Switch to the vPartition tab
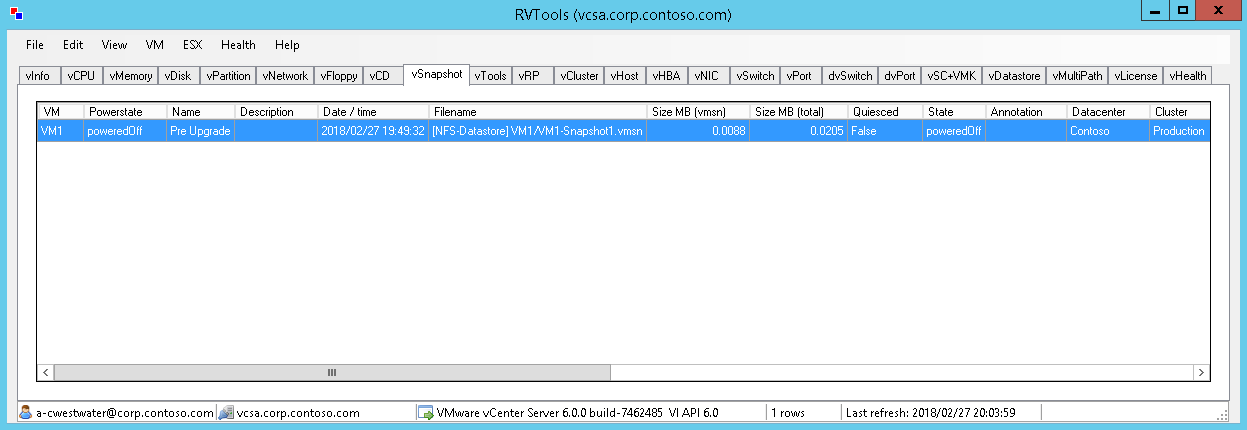This screenshot has width=1247, height=430. (x=229, y=76)
